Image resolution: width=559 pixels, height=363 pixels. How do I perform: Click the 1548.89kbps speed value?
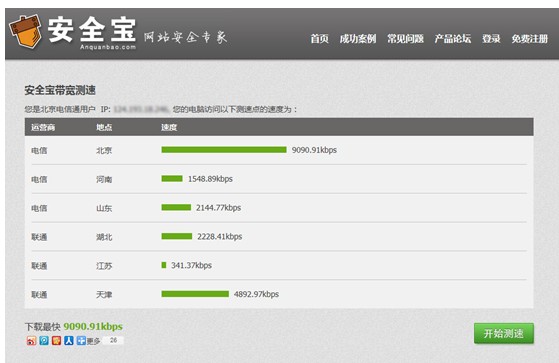pos(210,179)
